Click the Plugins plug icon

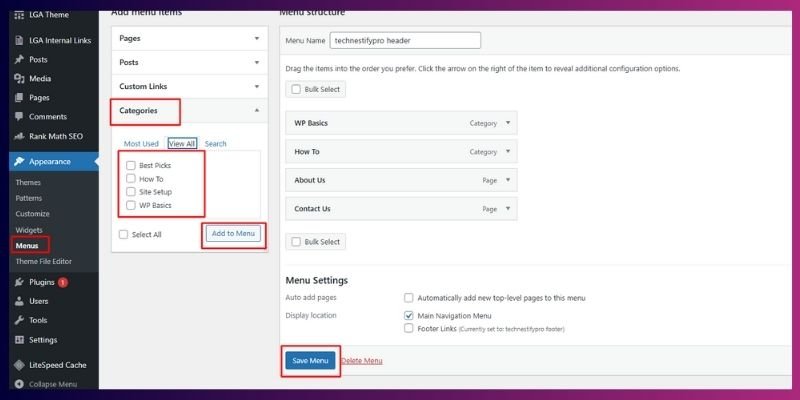pos(19,282)
